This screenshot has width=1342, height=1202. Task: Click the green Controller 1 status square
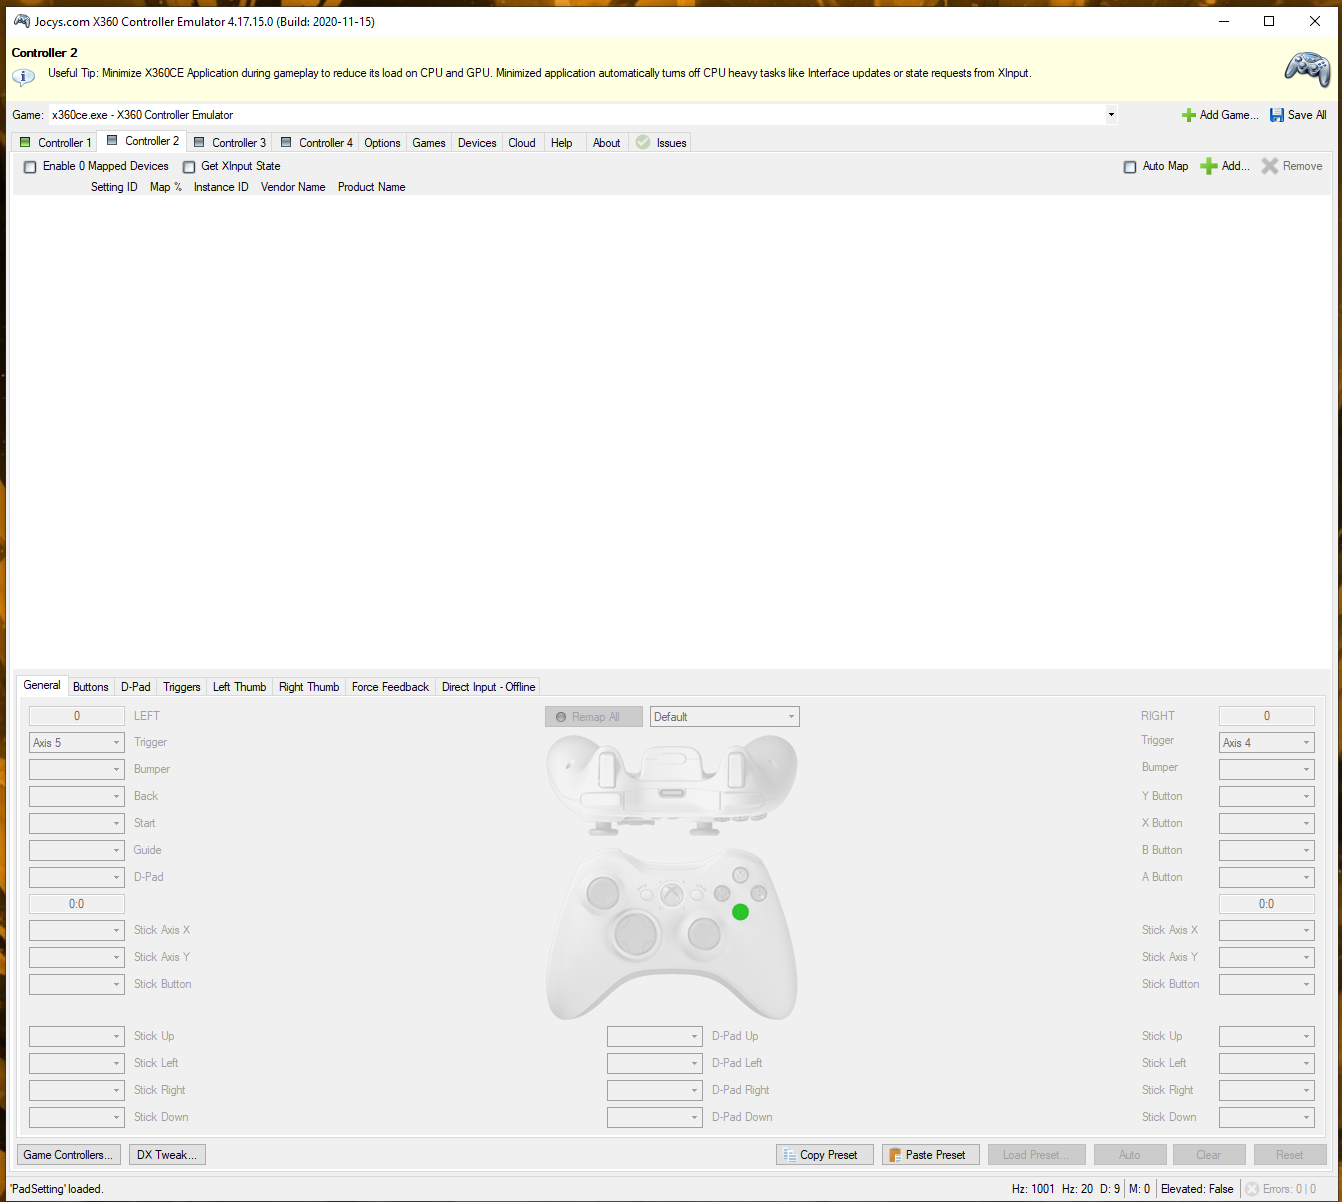(x=26, y=142)
